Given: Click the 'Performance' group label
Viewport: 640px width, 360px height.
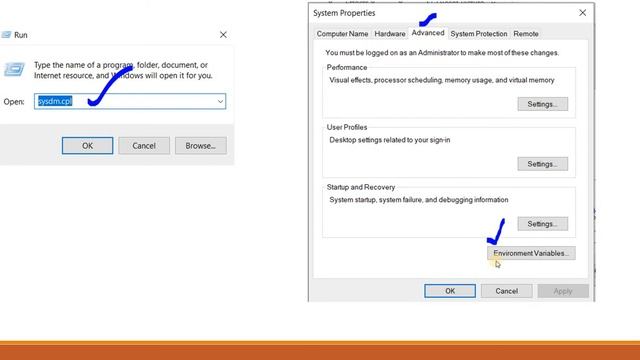Looking at the screenshot, I should (347, 67).
